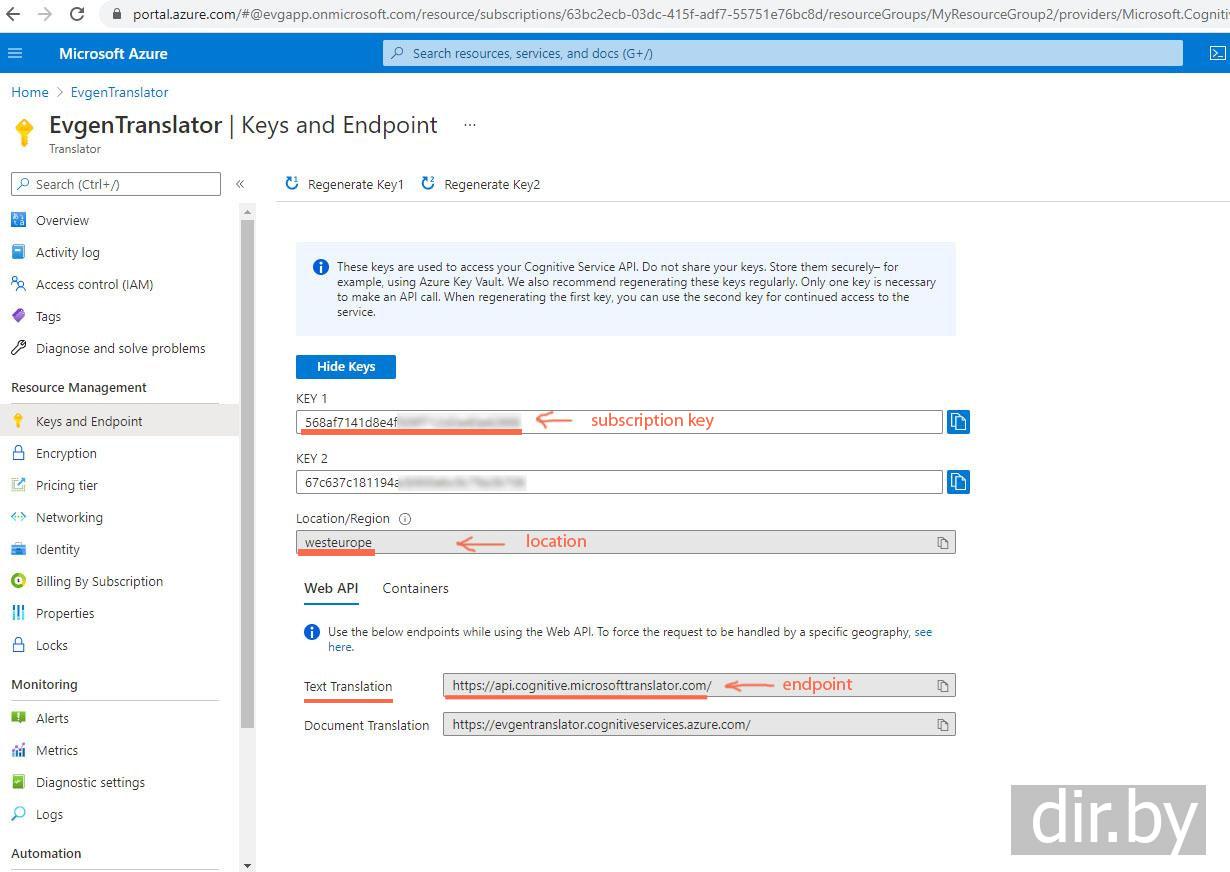Click Hide Keys button
This screenshot has height=872, width=1230.
(346, 367)
